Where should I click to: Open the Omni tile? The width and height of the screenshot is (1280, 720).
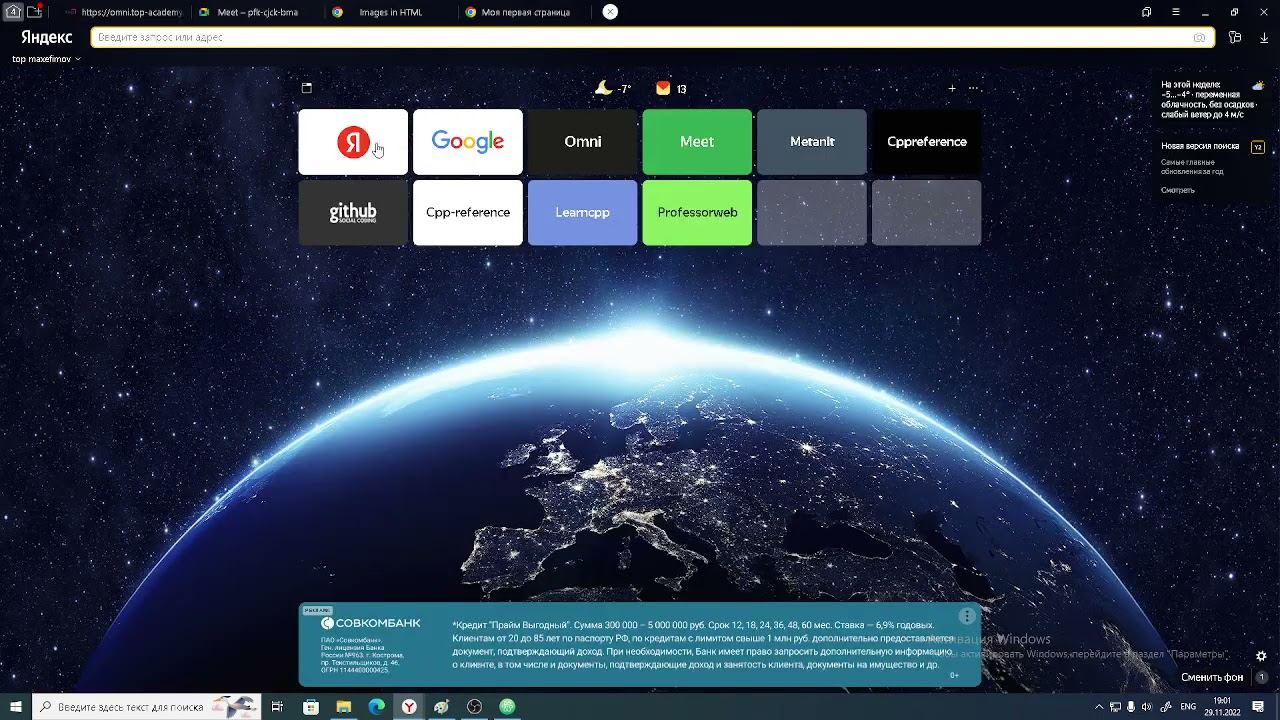coord(582,142)
